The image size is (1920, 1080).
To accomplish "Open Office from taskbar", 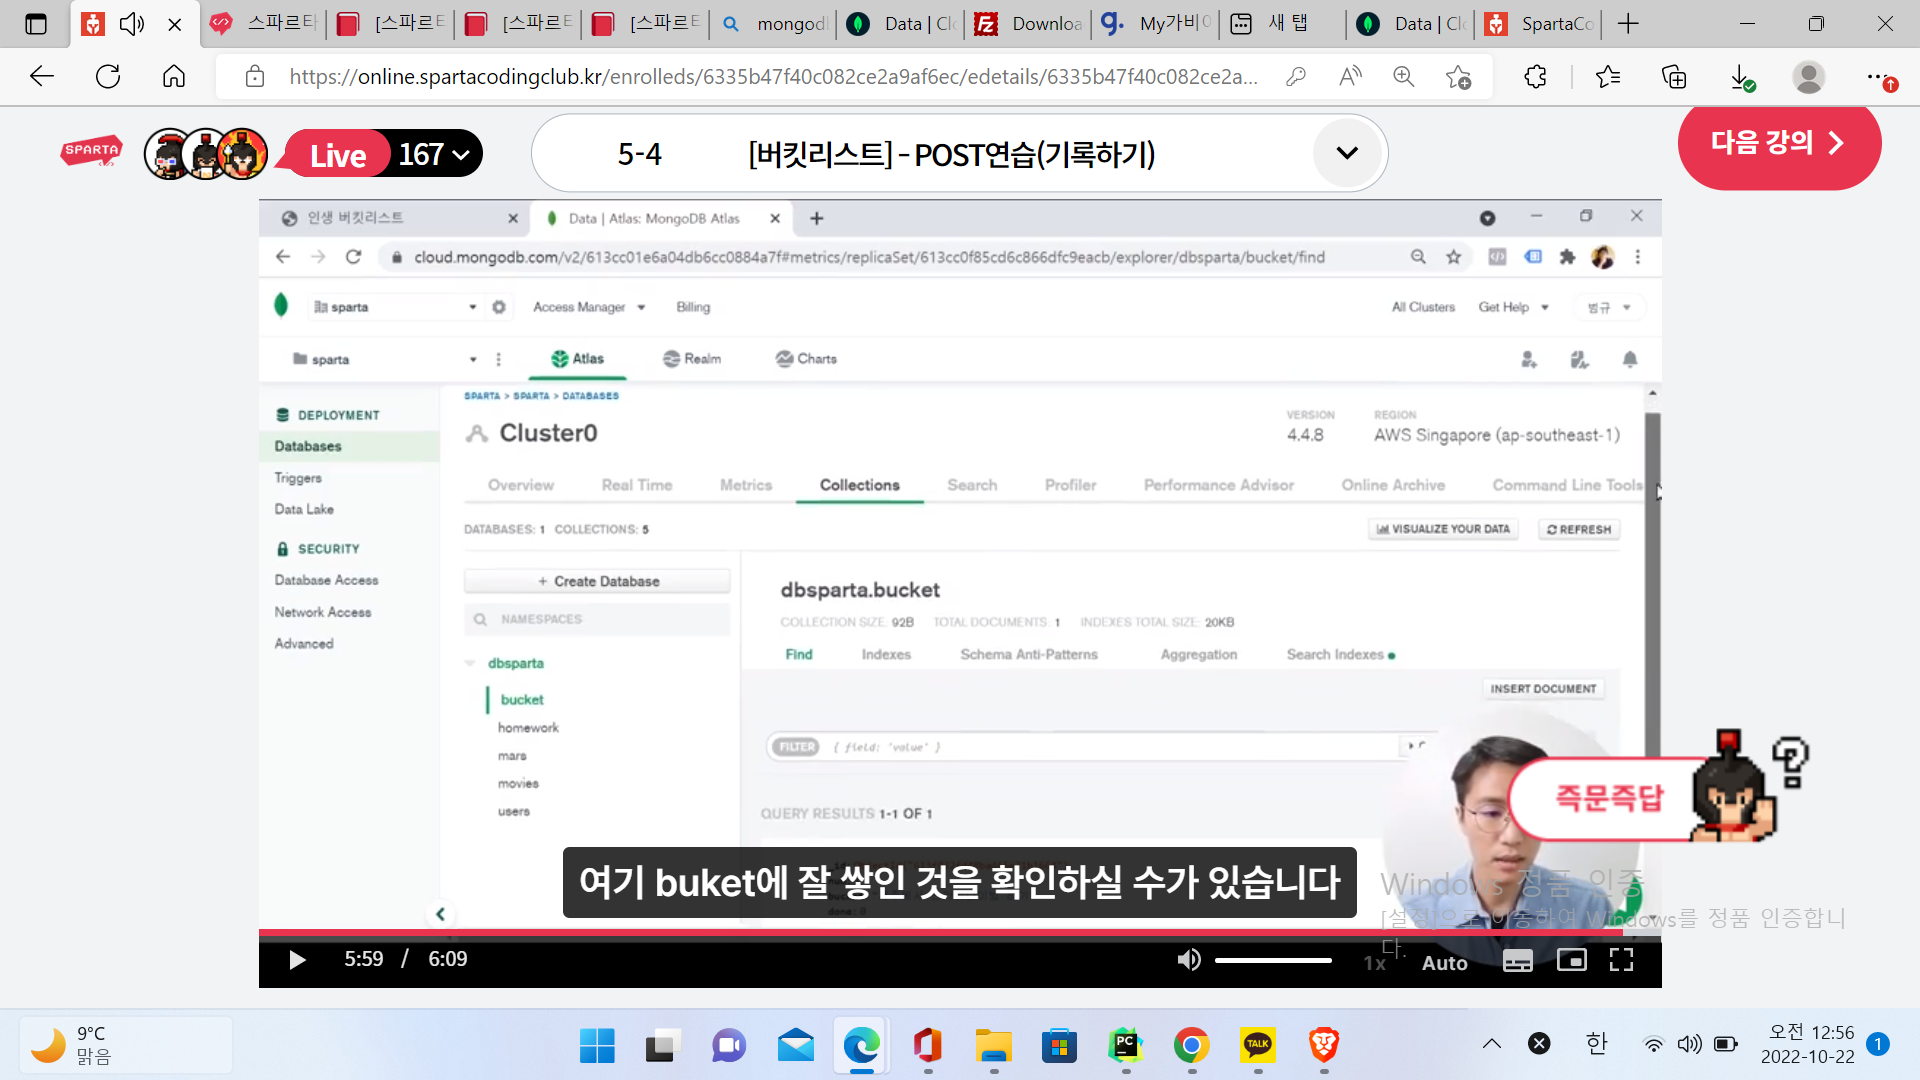I will click(x=927, y=1046).
